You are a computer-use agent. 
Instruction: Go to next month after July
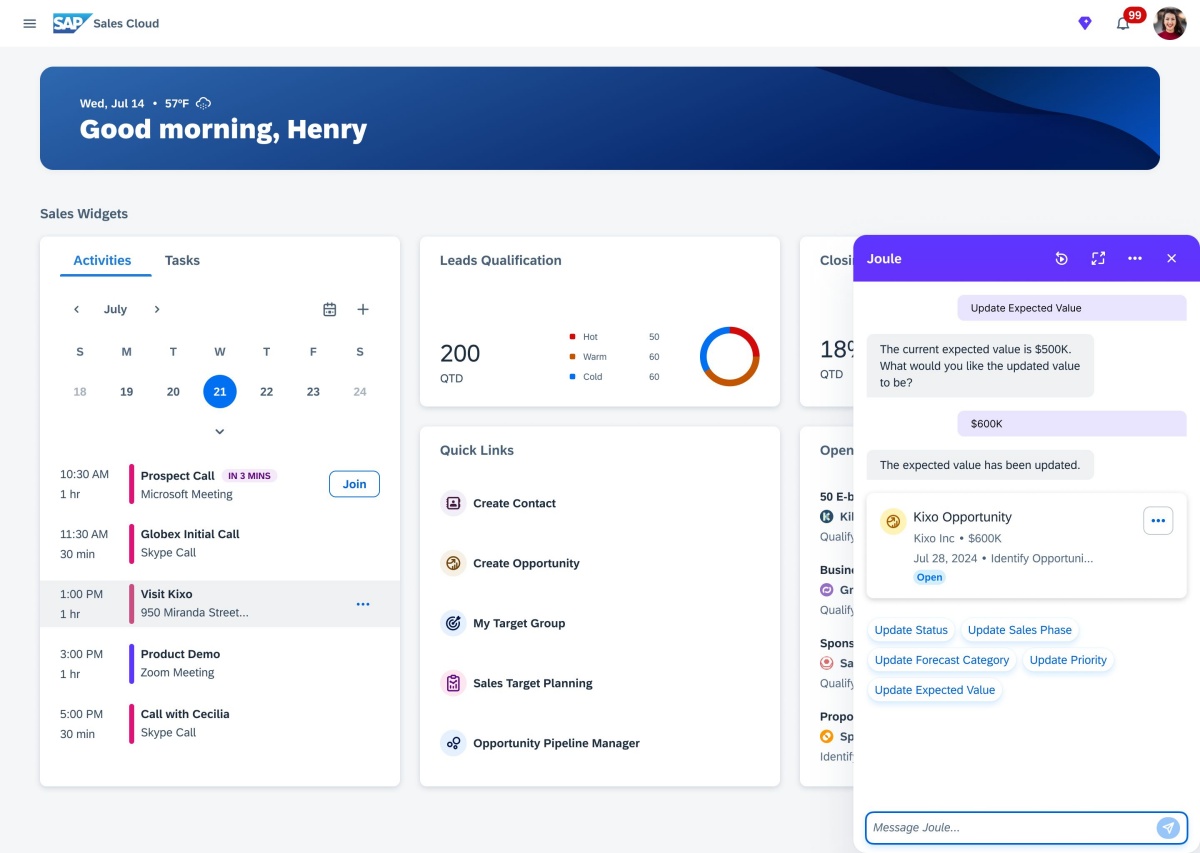(x=157, y=310)
